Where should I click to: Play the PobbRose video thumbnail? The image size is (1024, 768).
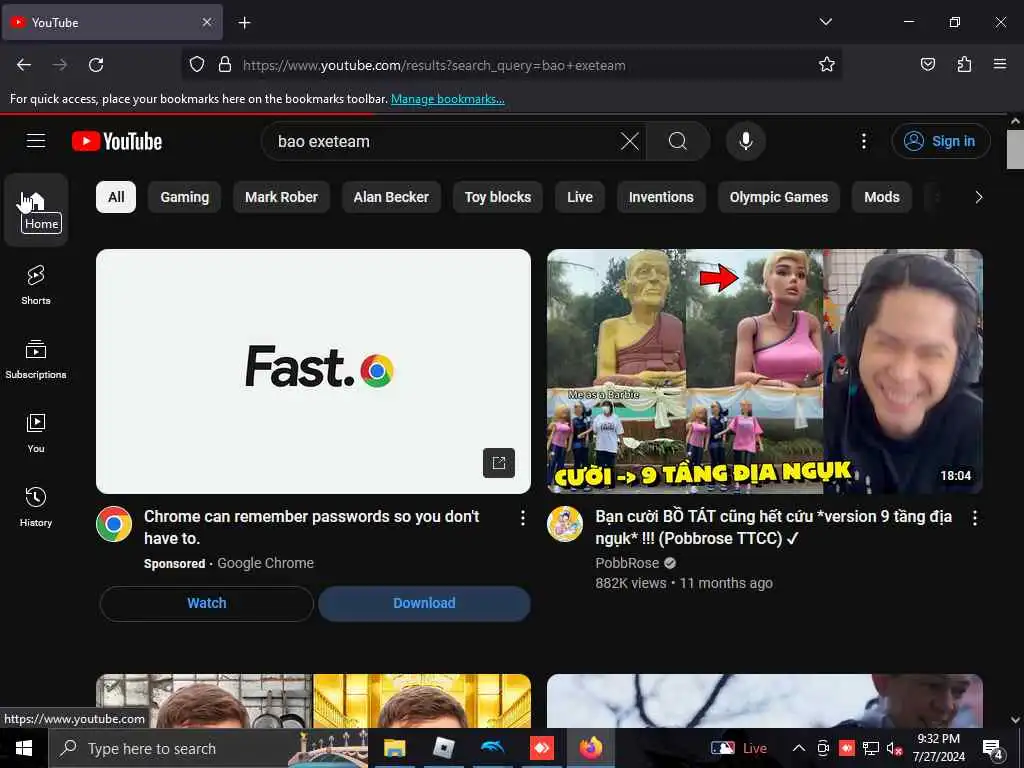pyautogui.click(x=765, y=371)
